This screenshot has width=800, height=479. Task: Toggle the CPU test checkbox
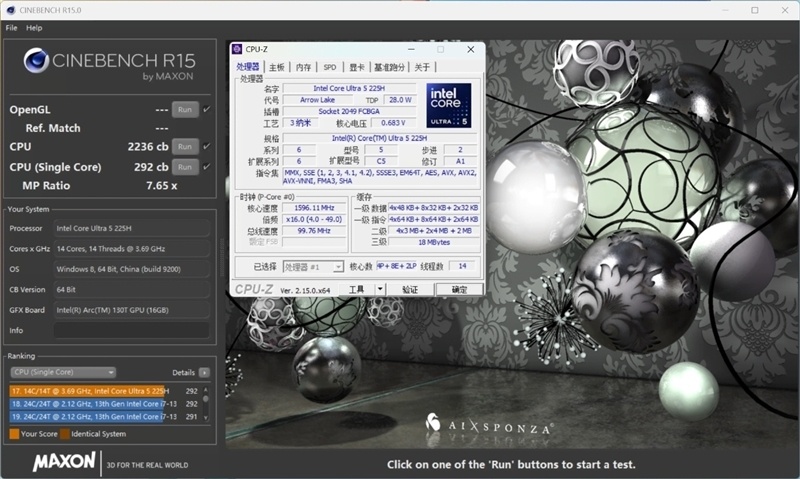pos(207,146)
